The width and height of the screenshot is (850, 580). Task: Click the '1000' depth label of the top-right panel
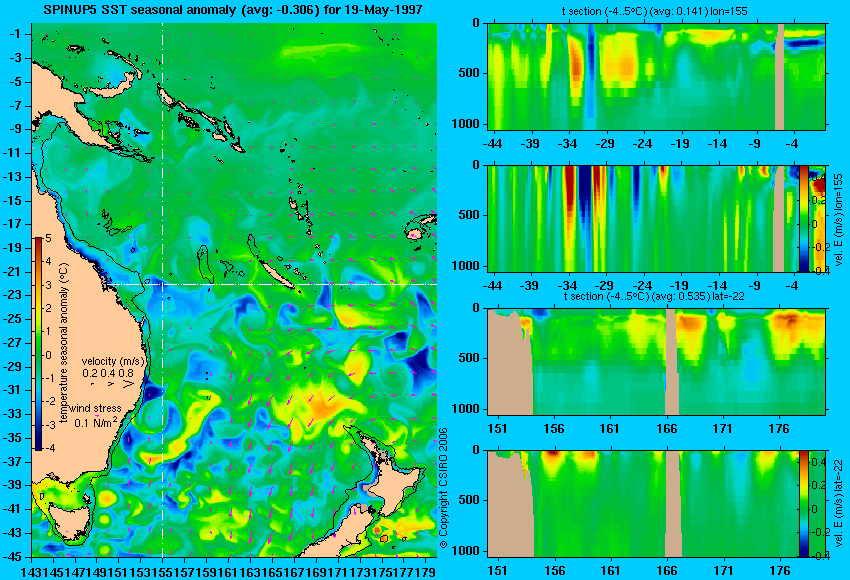[x=466, y=124]
